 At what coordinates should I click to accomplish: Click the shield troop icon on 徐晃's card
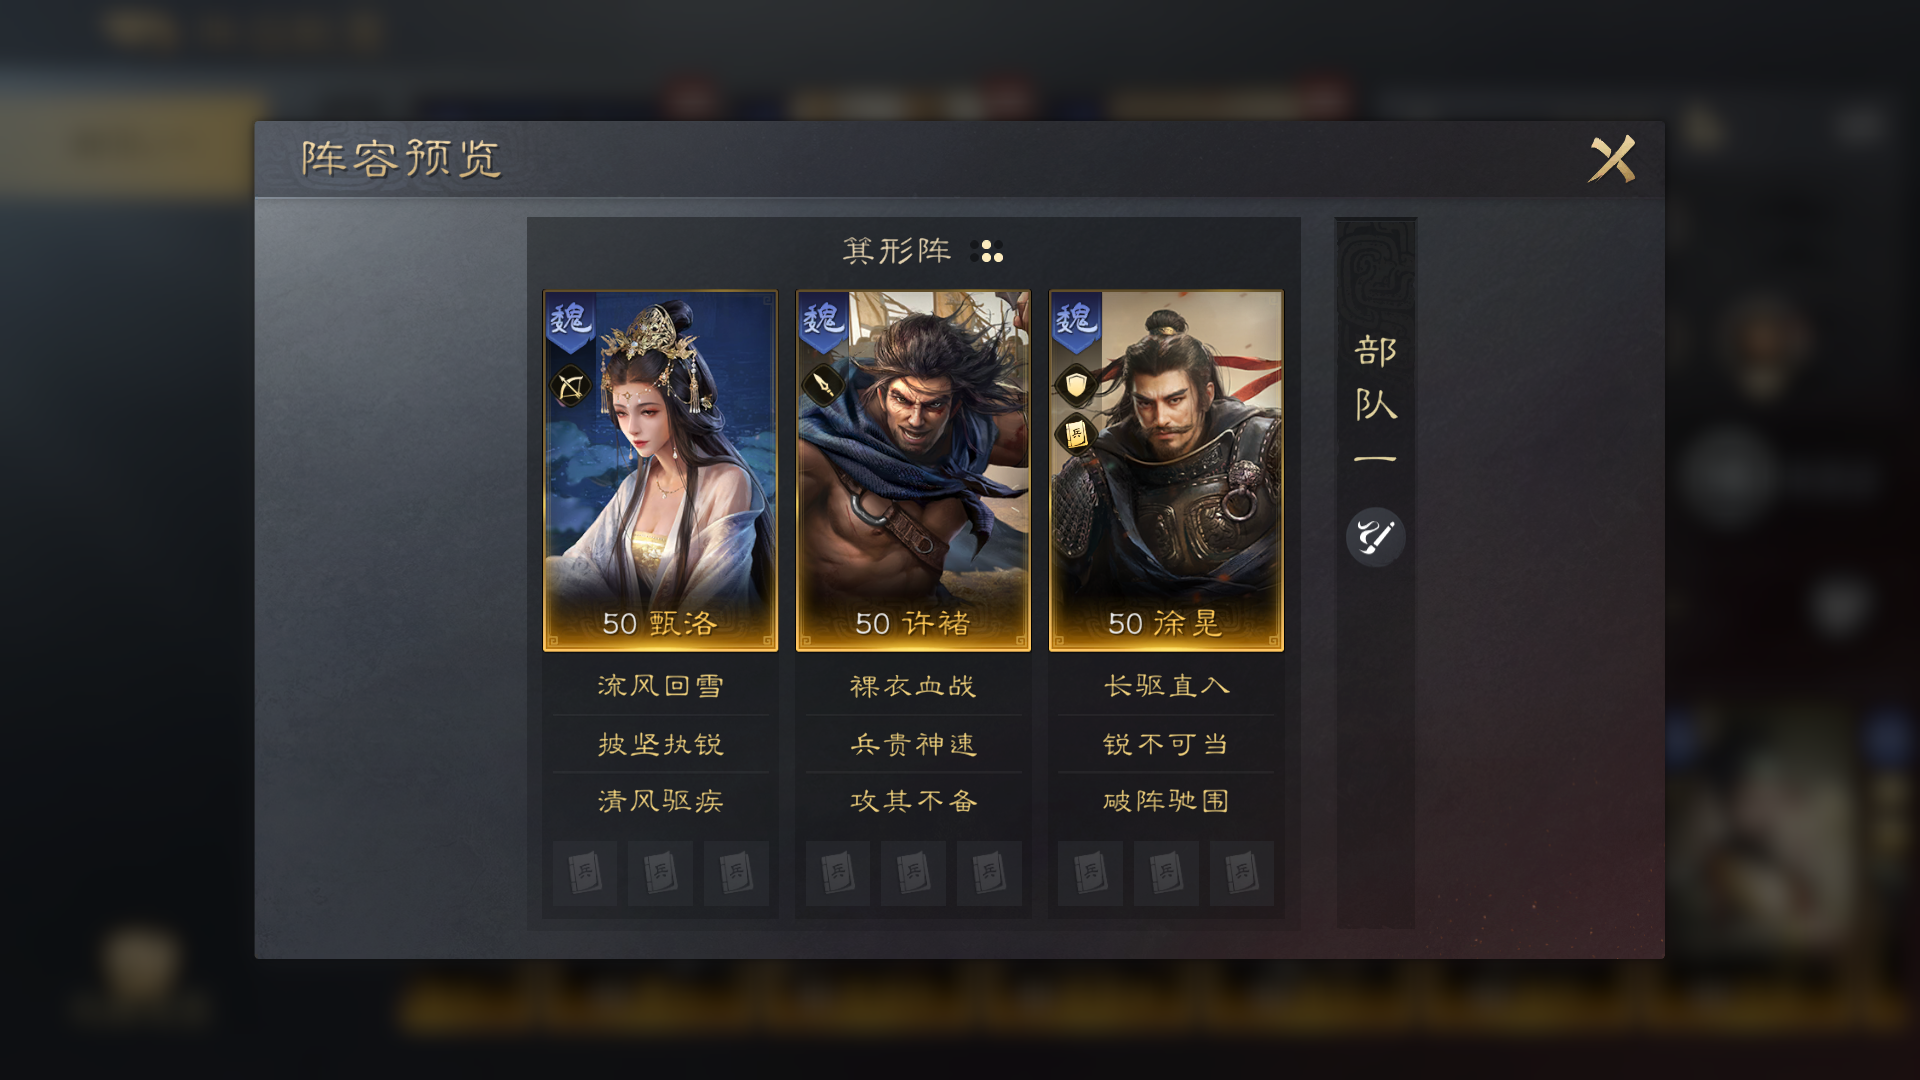pyautogui.click(x=1076, y=384)
